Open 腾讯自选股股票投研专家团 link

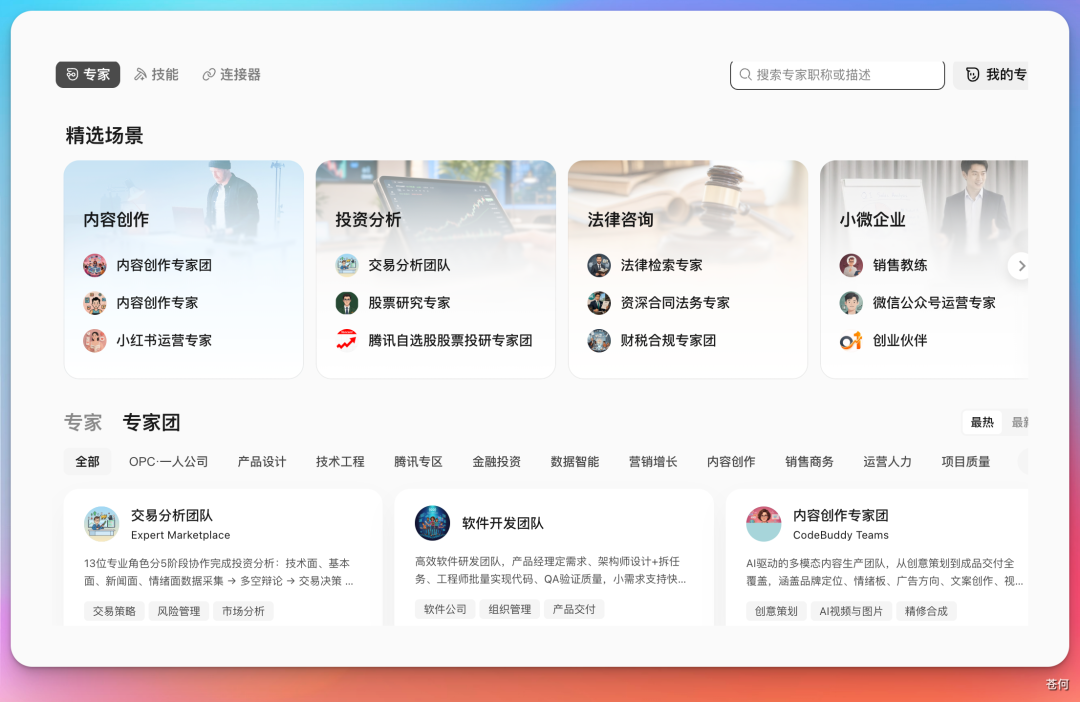click(x=450, y=340)
